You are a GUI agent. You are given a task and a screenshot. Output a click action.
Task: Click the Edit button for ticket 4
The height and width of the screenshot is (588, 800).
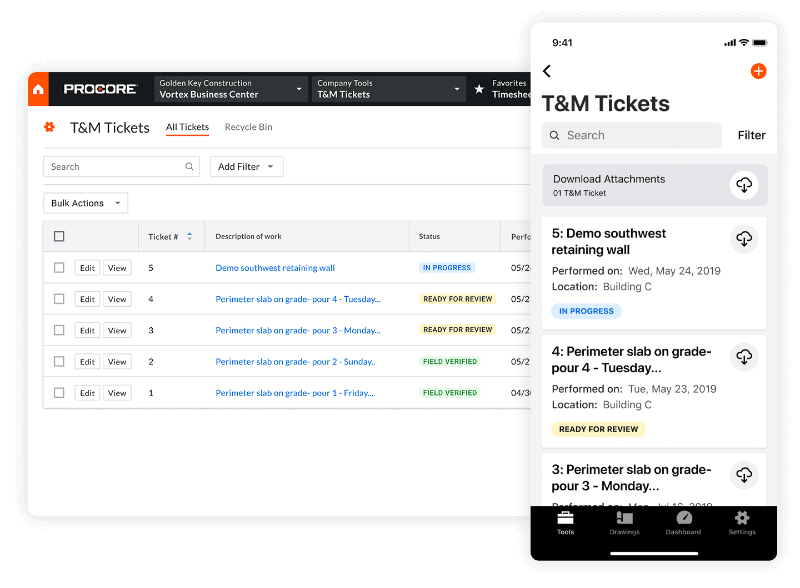pyautogui.click(x=87, y=299)
